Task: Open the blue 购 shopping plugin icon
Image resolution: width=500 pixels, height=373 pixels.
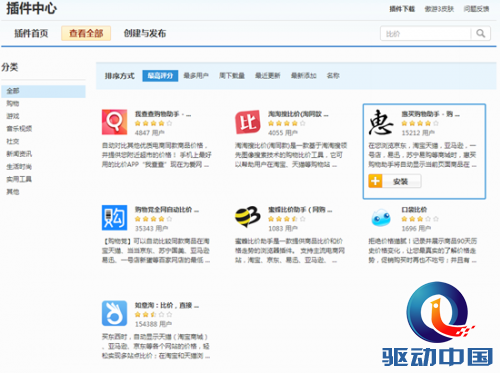Action: 114,218
